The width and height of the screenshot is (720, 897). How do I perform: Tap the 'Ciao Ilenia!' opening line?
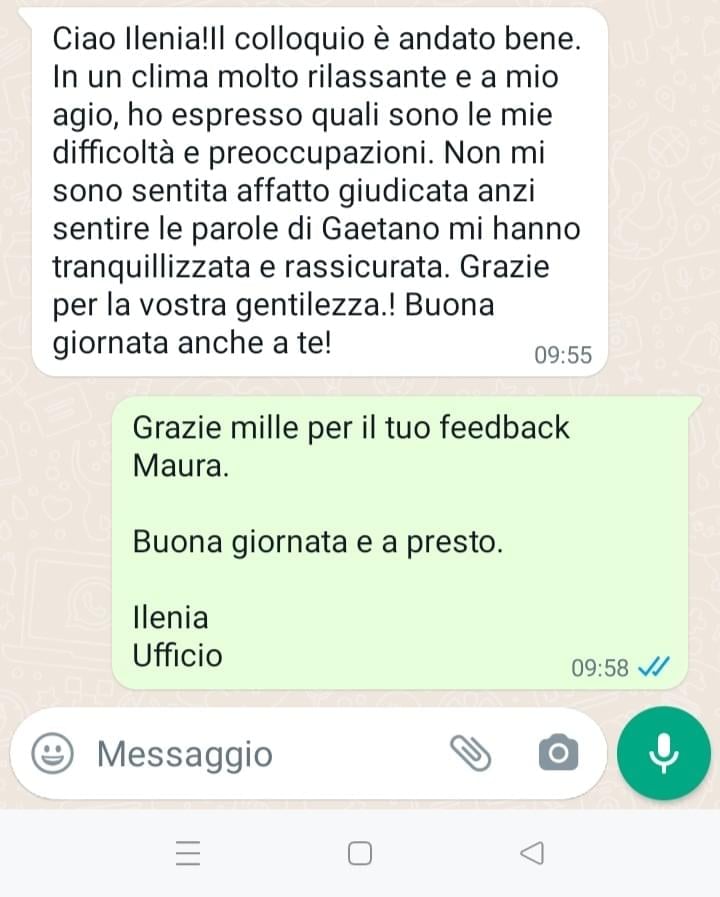(x=132, y=39)
